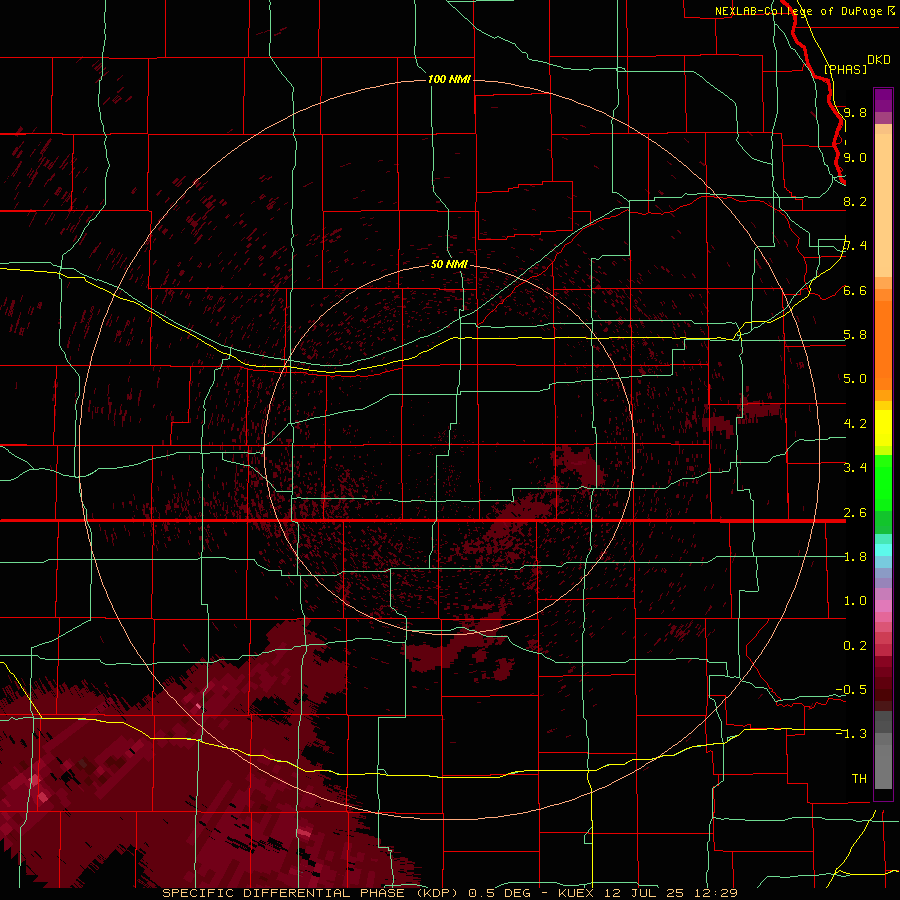Pick the peach segment of the color bar
This screenshot has width=900, height=900.
click(883, 201)
